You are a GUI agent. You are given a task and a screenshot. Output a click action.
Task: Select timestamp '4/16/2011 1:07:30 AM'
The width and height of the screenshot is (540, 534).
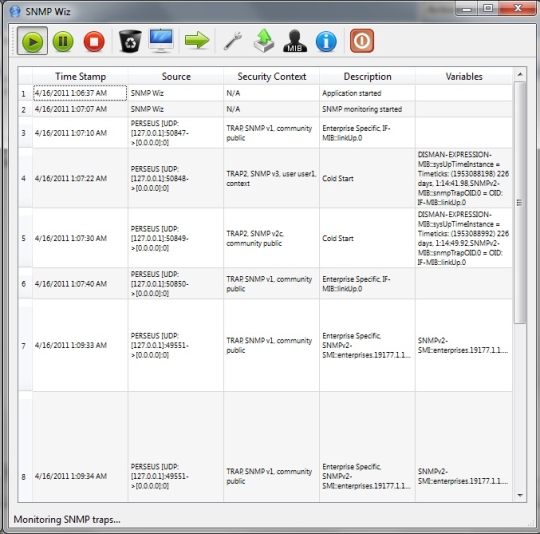(x=80, y=238)
